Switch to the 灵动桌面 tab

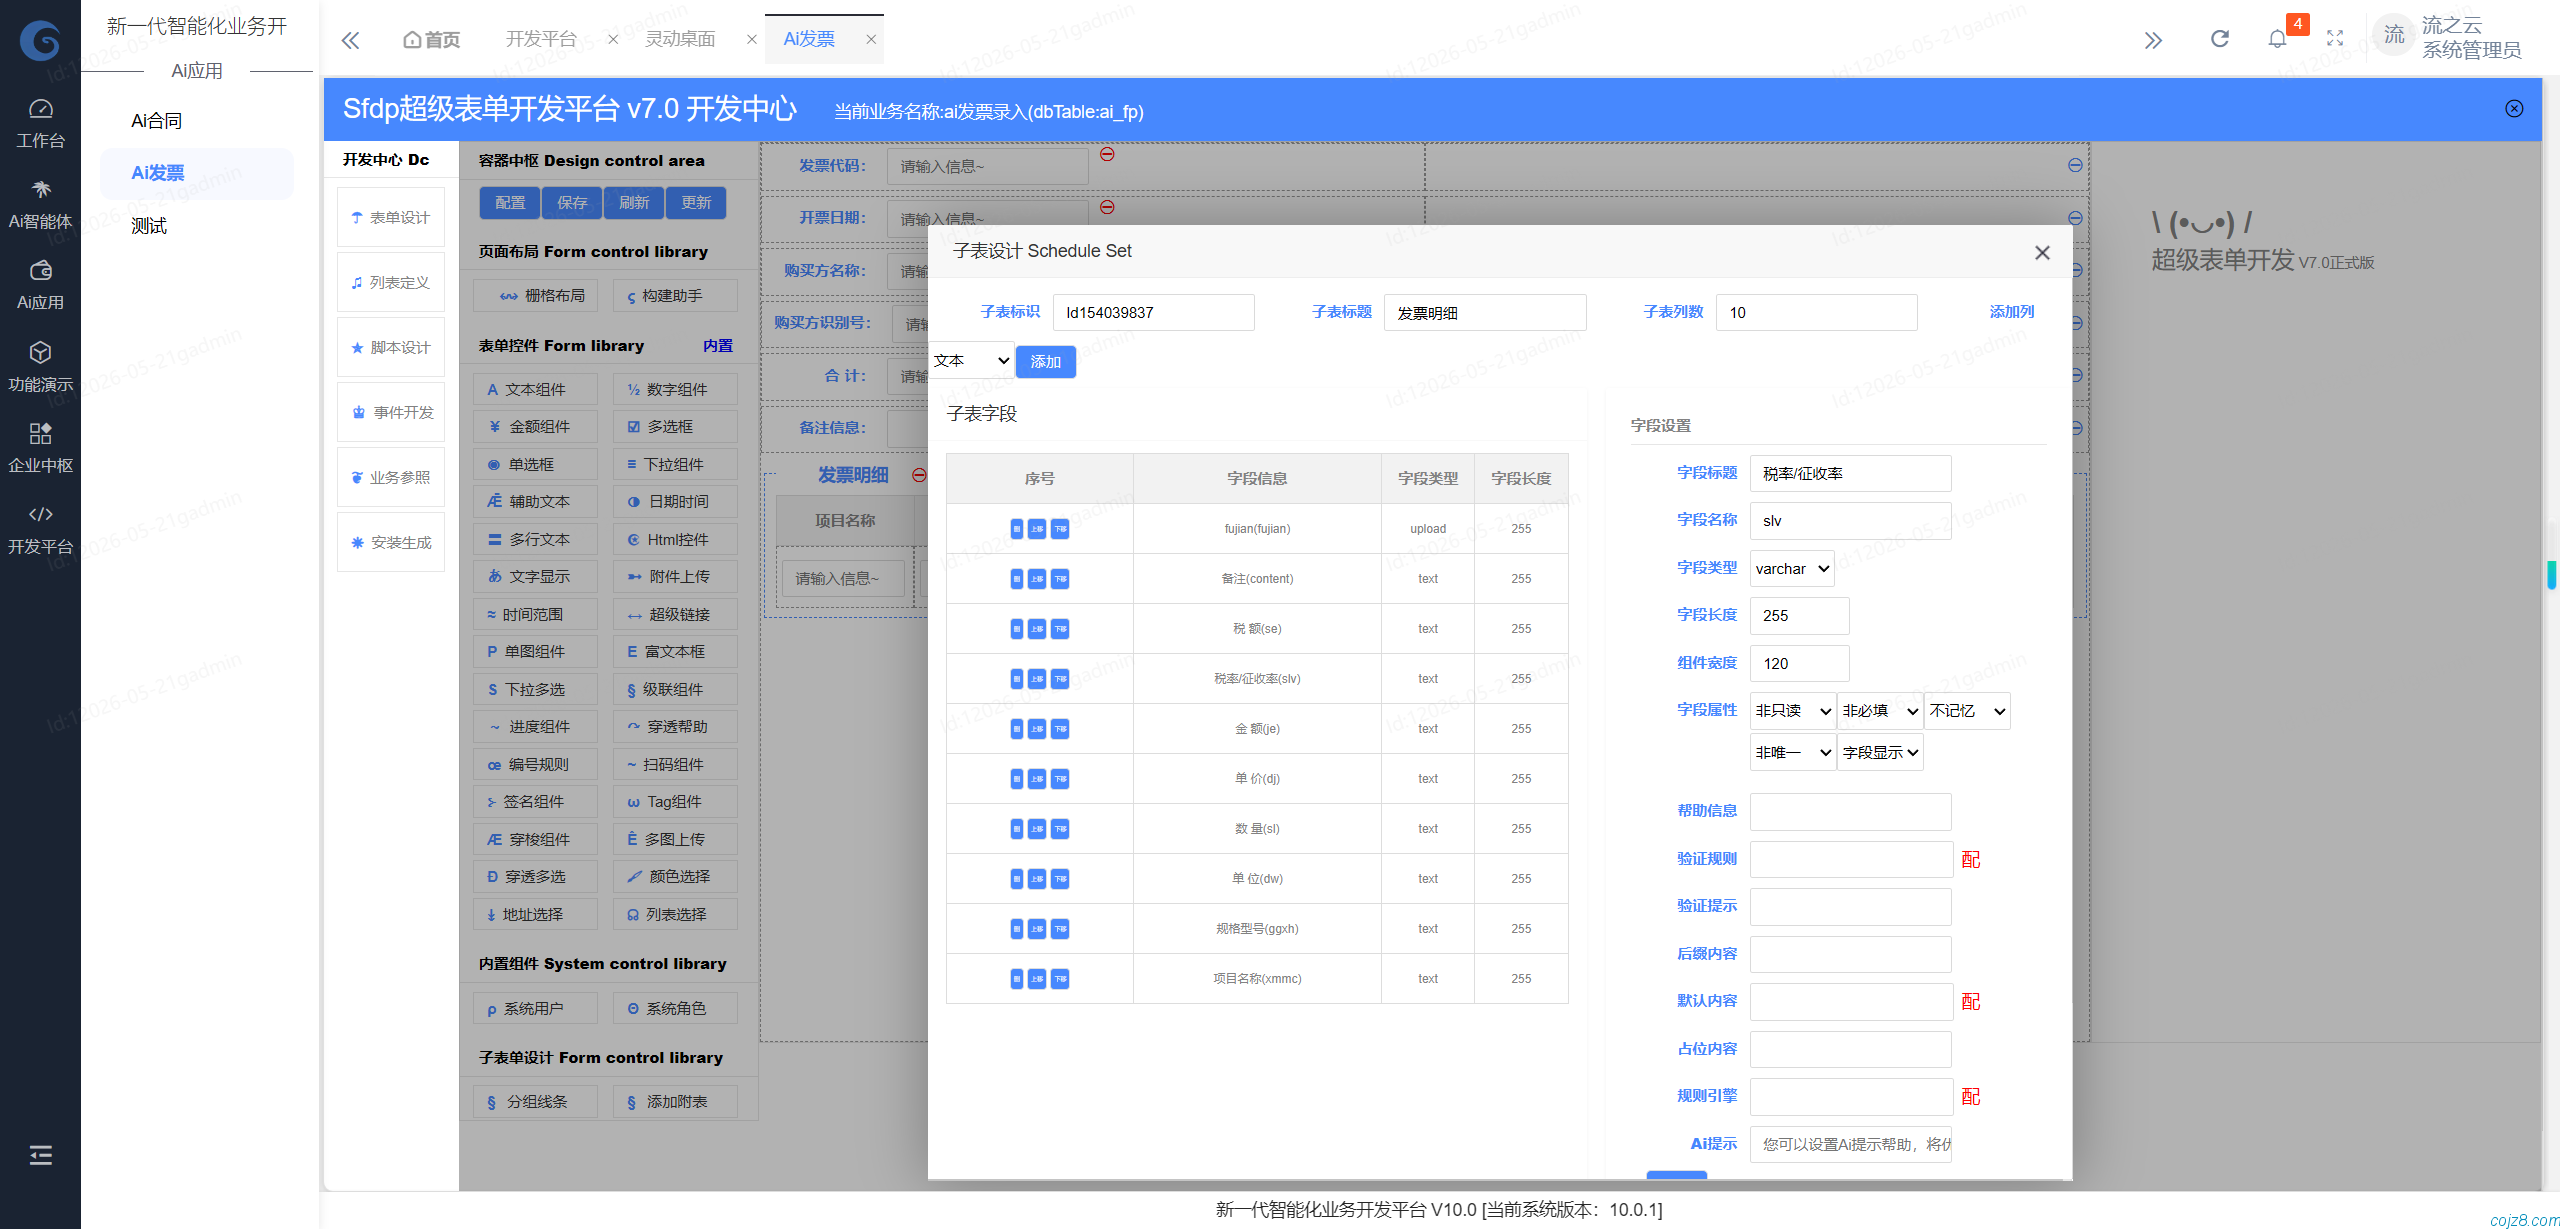click(680, 39)
